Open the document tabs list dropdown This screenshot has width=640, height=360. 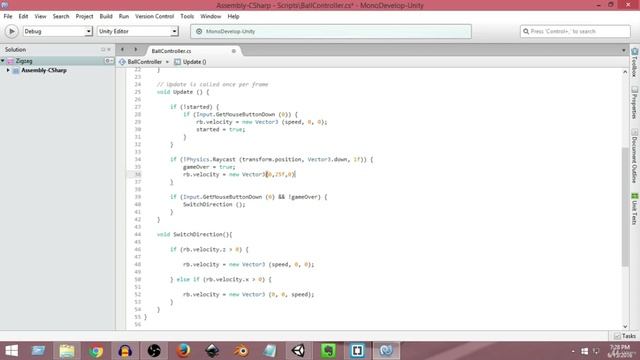click(x=623, y=50)
